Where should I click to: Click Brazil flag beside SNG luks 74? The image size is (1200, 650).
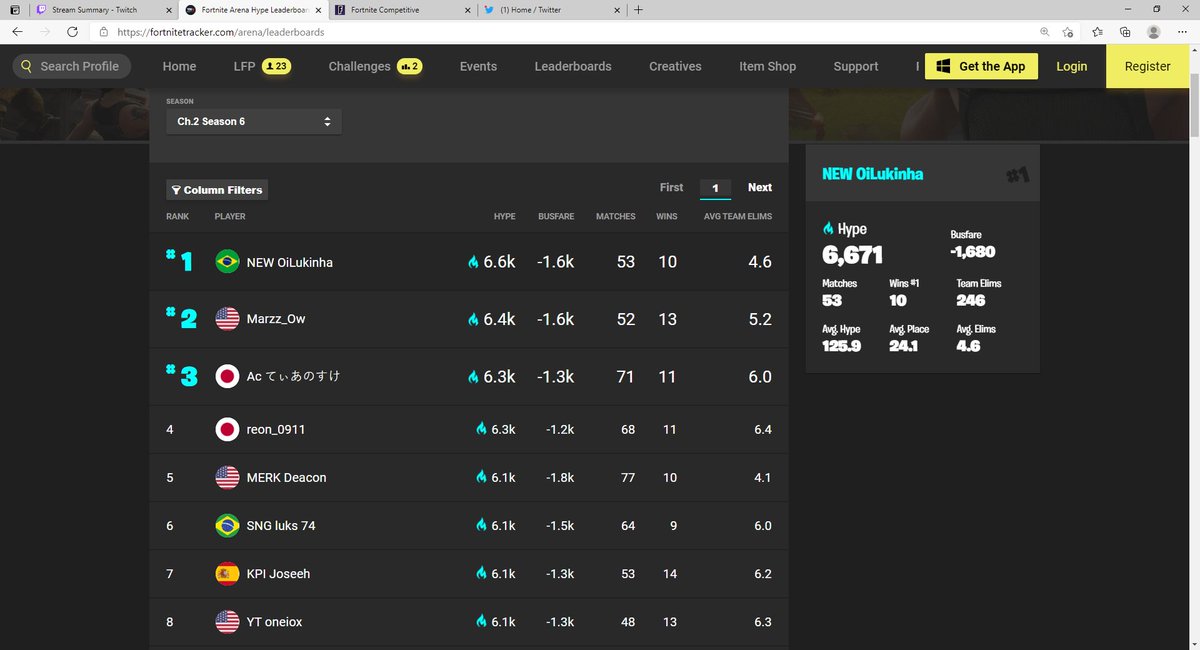(228, 525)
